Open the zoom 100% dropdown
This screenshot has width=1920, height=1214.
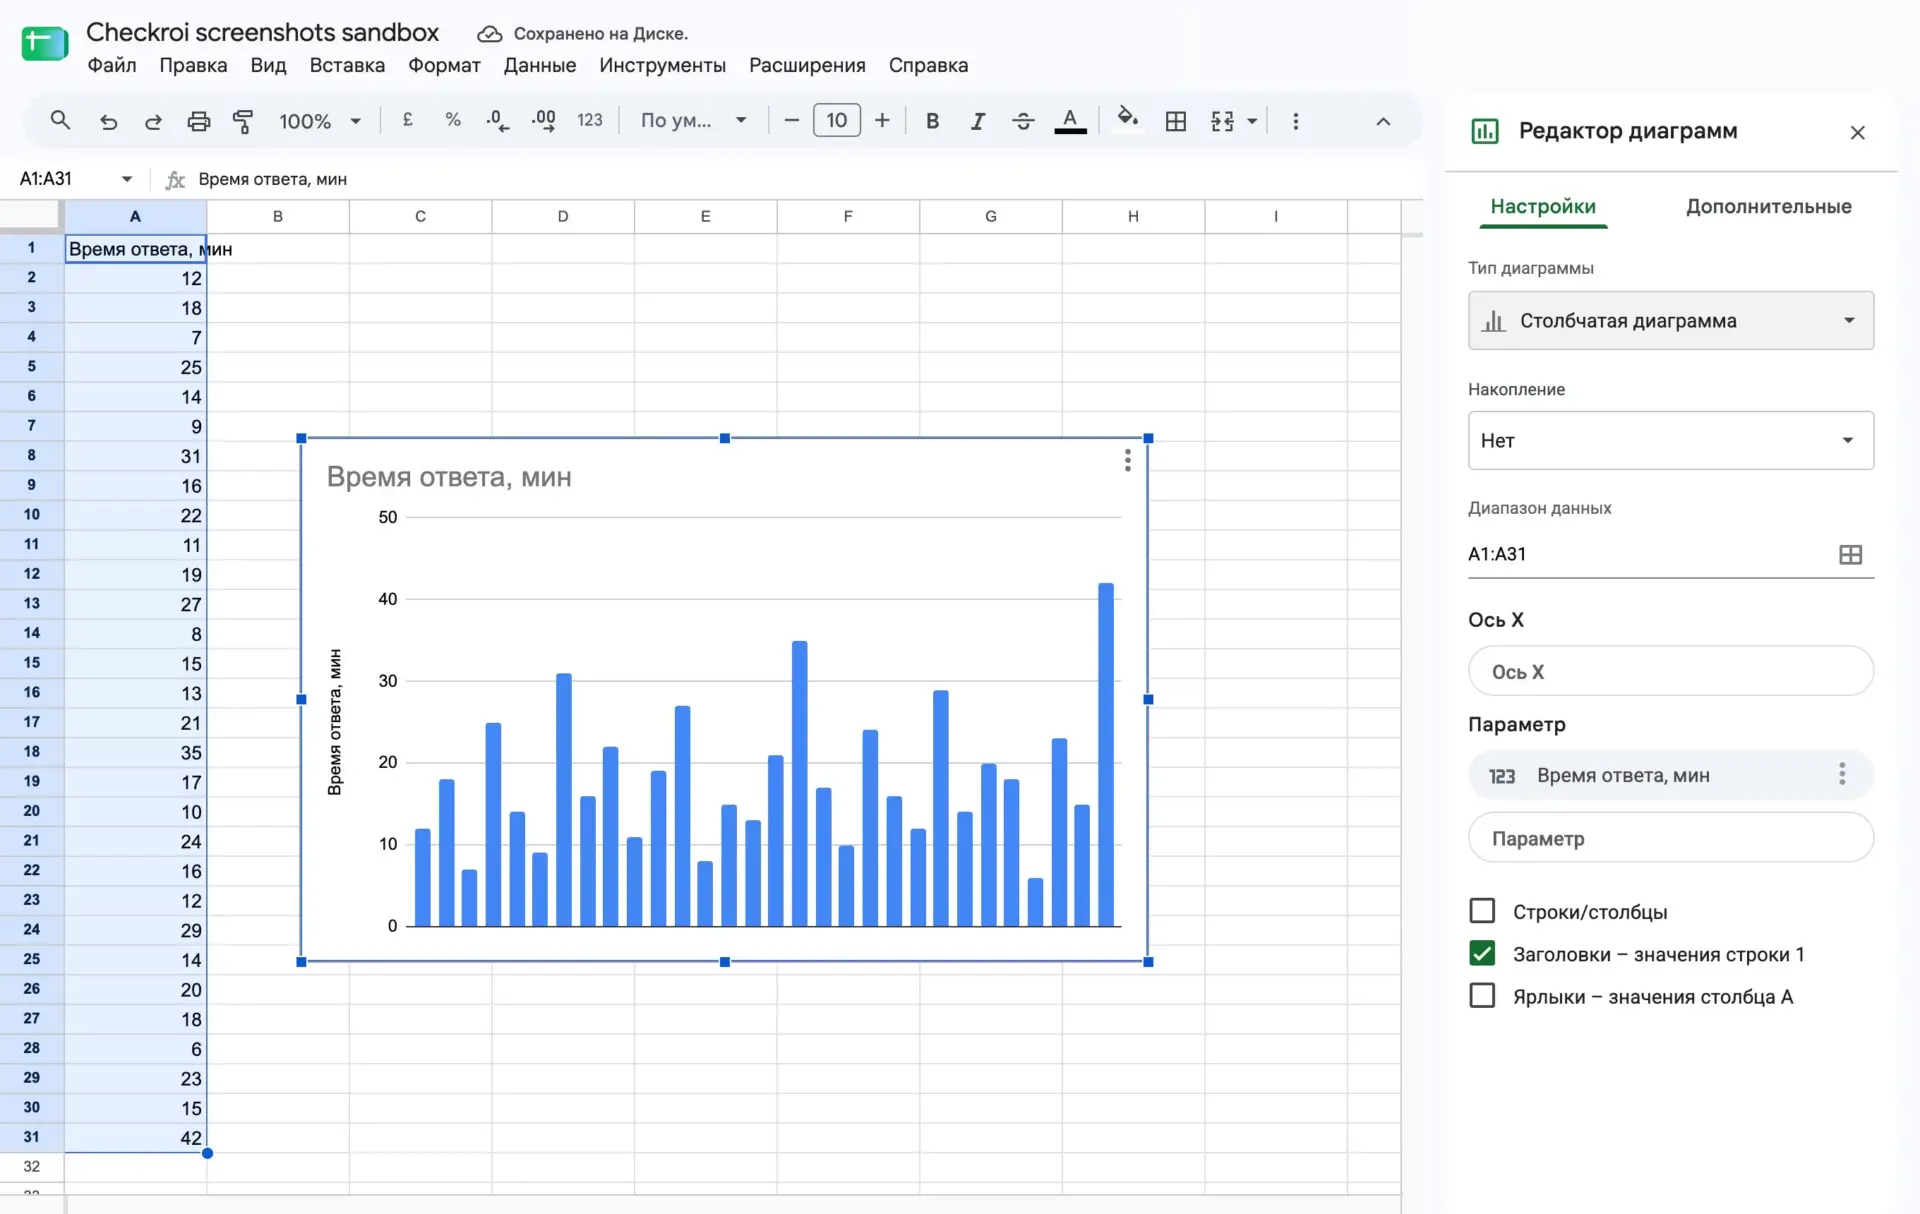(319, 121)
